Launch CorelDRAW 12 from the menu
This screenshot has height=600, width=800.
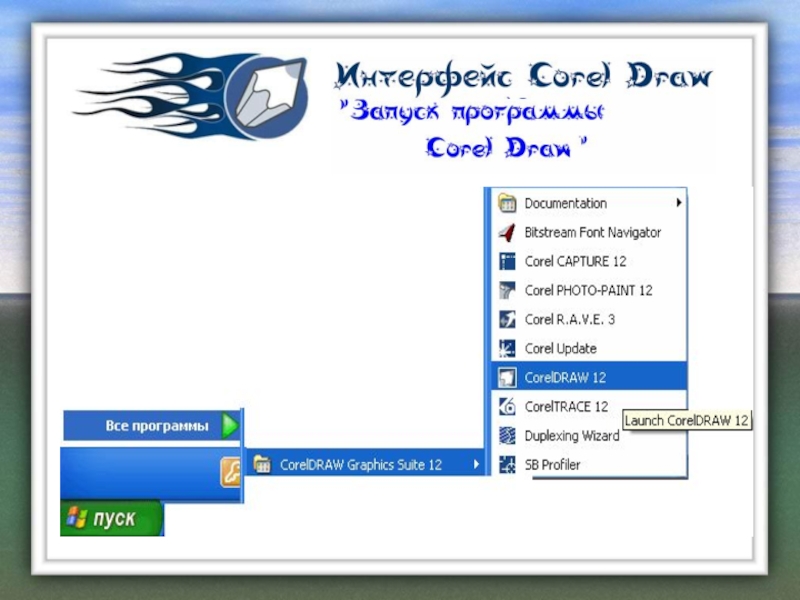pyautogui.click(x=565, y=378)
